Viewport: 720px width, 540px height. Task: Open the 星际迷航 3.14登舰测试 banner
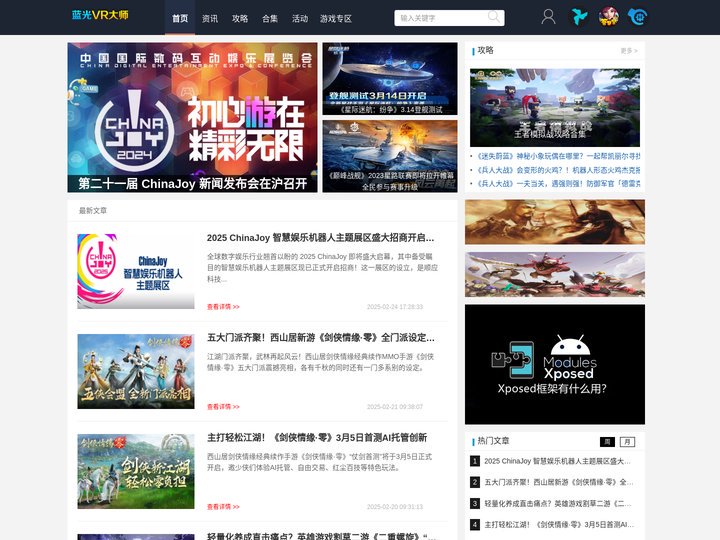tap(390, 79)
